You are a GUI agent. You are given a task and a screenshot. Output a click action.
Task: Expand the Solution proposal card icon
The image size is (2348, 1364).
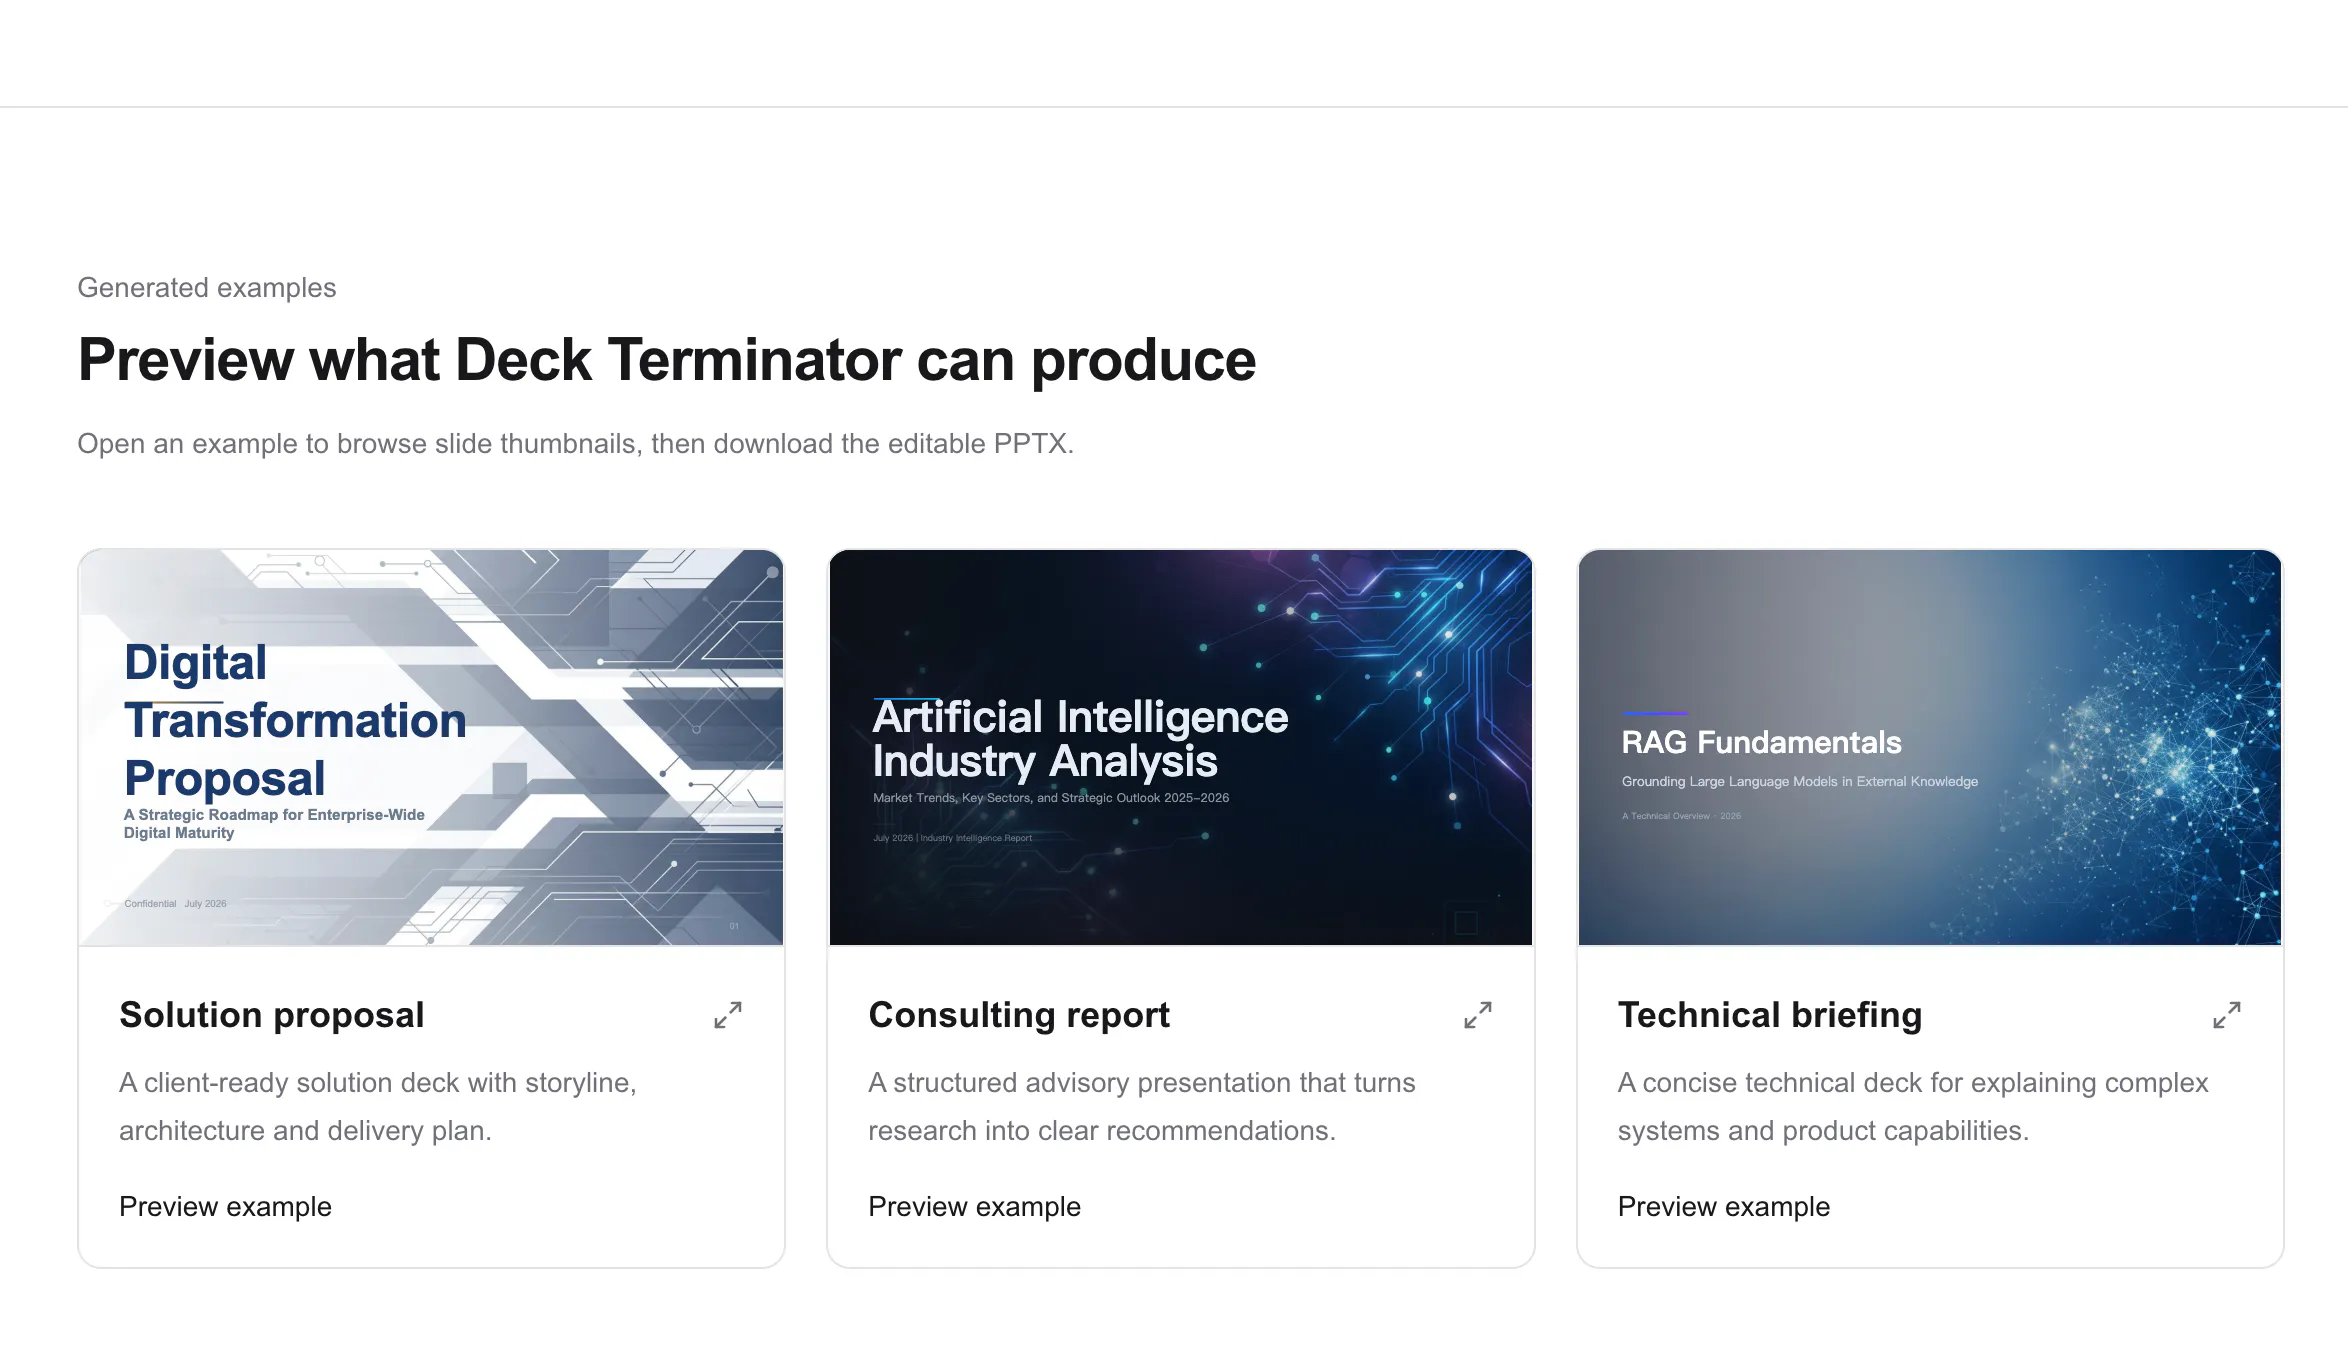click(x=728, y=1015)
